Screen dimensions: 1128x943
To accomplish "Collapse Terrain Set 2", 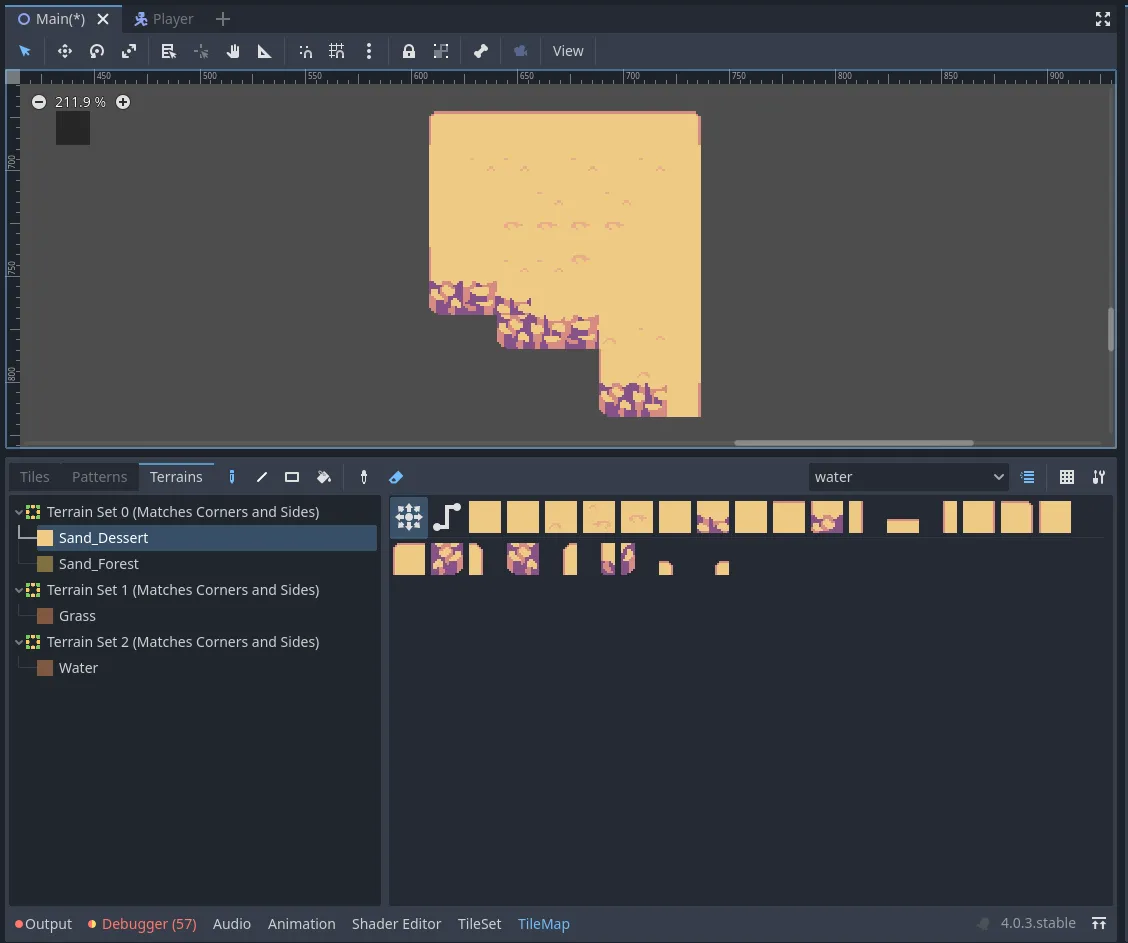I will coord(19,642).
